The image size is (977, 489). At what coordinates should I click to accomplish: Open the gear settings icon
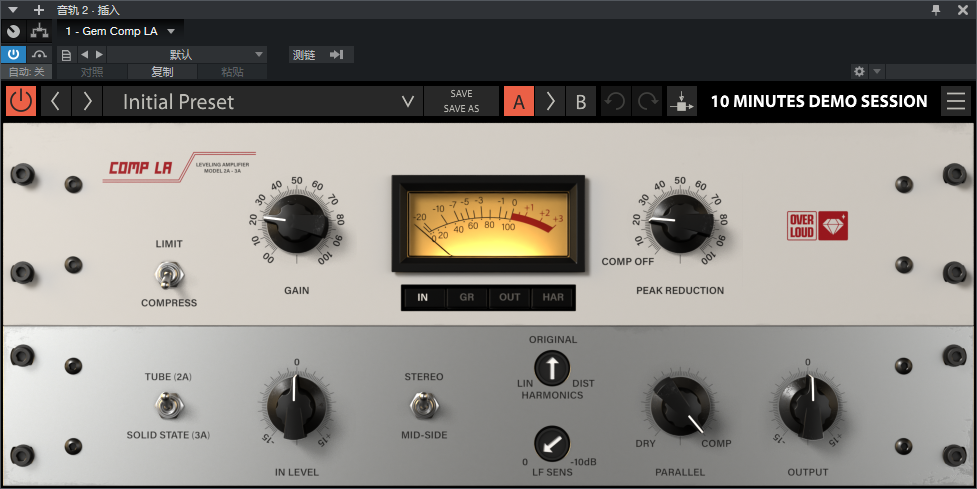click(859, 72)
